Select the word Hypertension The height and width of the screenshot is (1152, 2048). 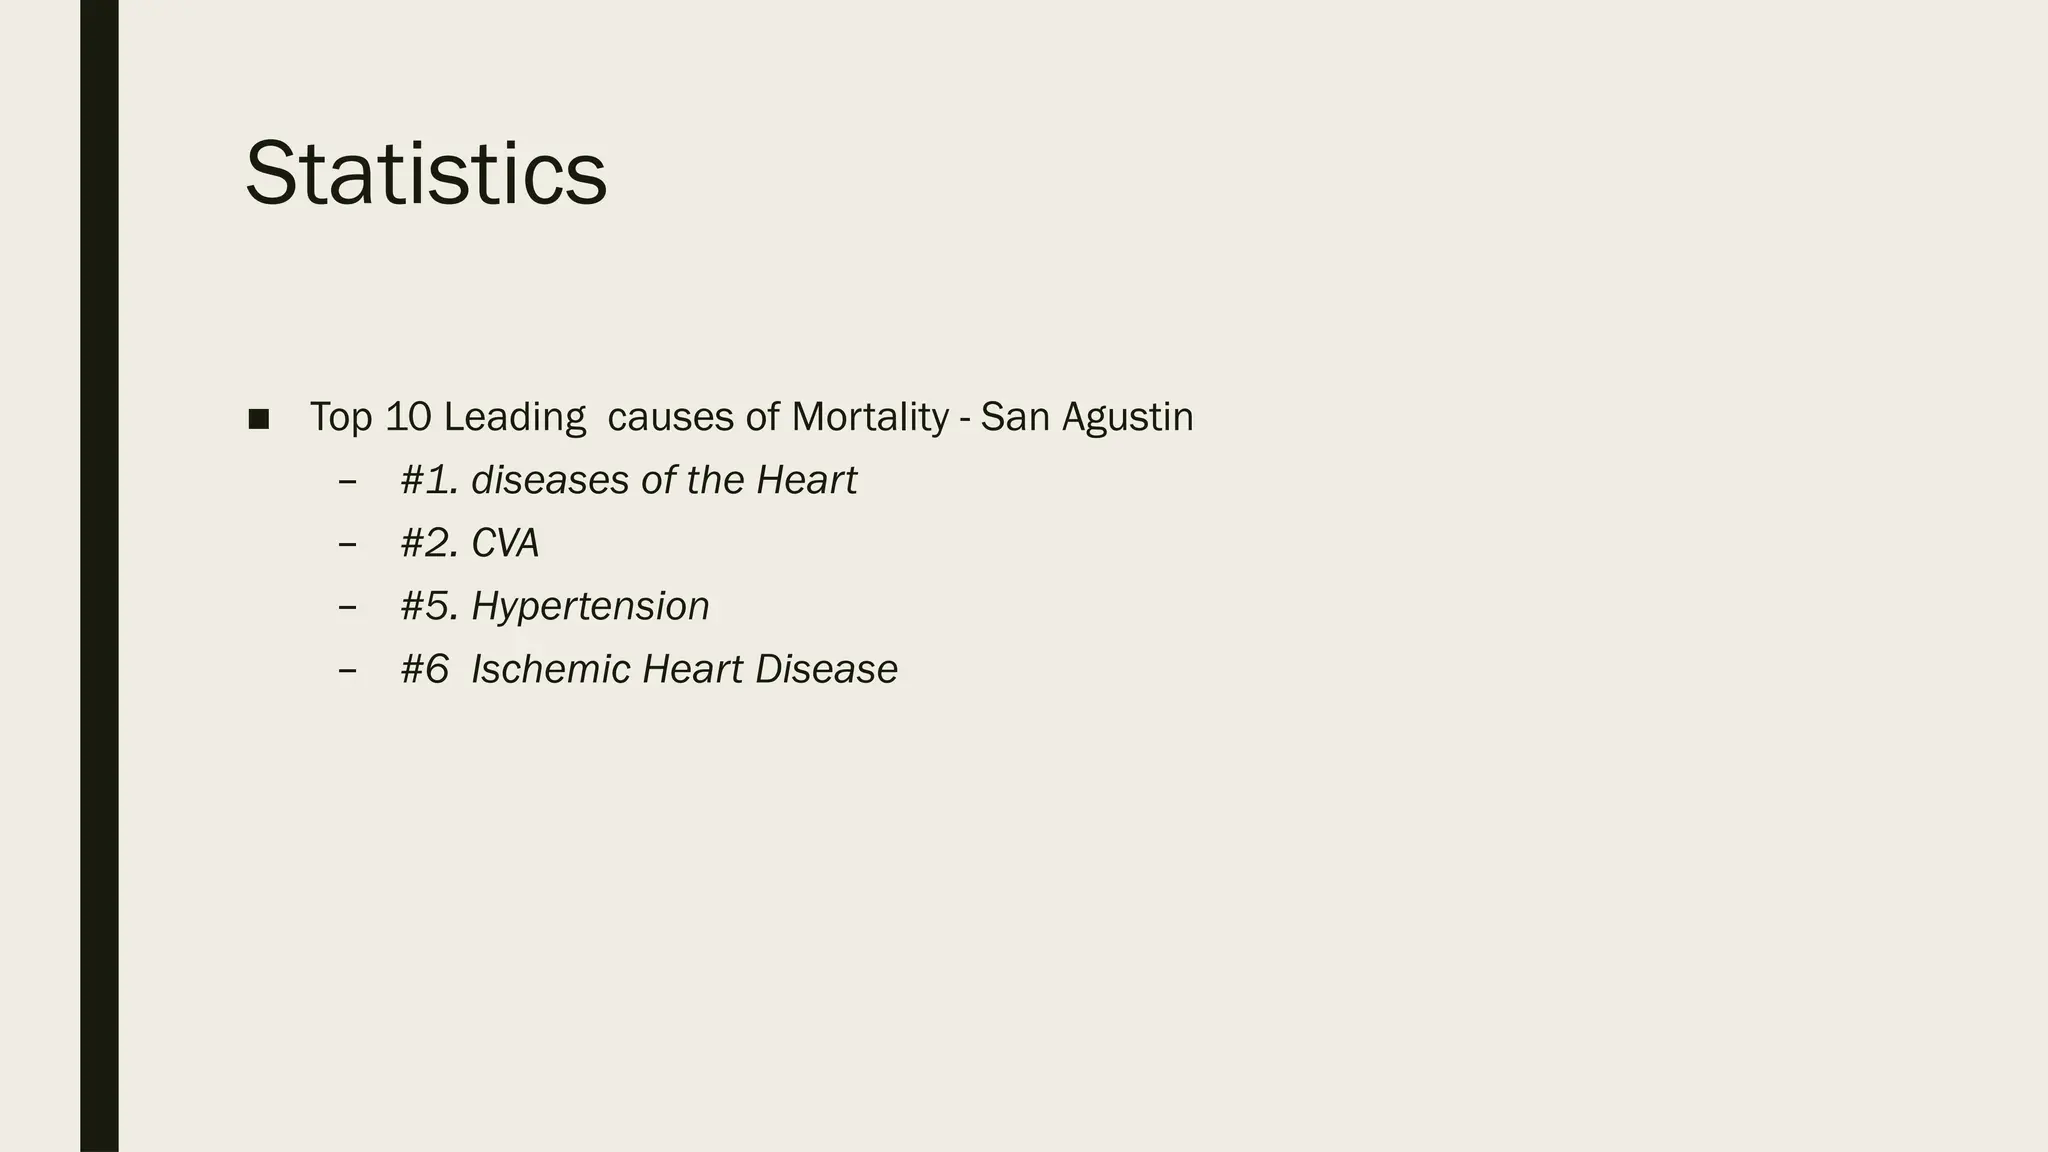point(590,607)
